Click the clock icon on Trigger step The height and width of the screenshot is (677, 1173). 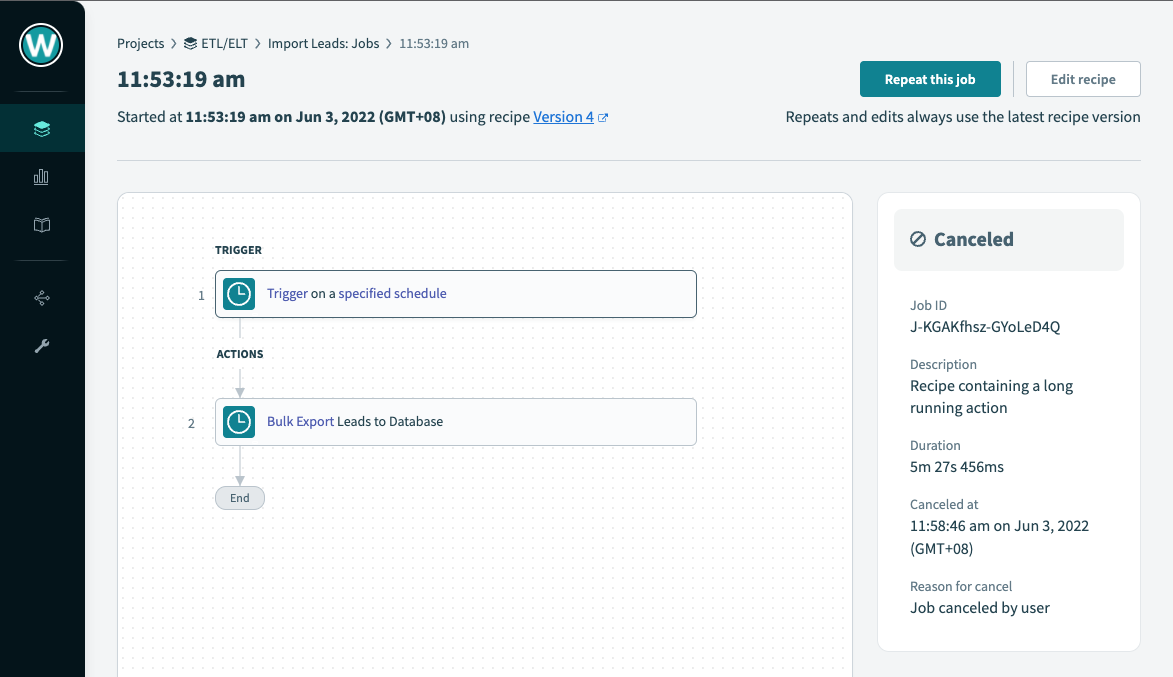tap(239, 294)
